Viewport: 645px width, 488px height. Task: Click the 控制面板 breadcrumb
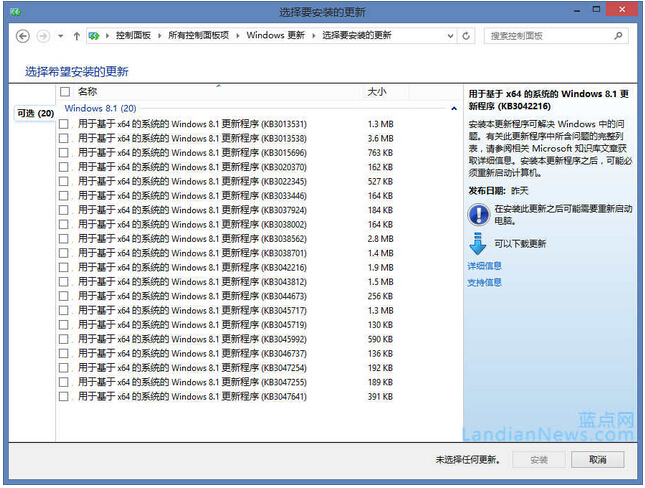click(133, 36)
